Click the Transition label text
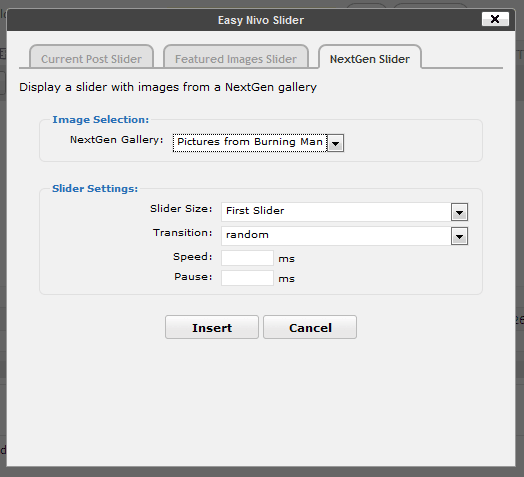 182,233
